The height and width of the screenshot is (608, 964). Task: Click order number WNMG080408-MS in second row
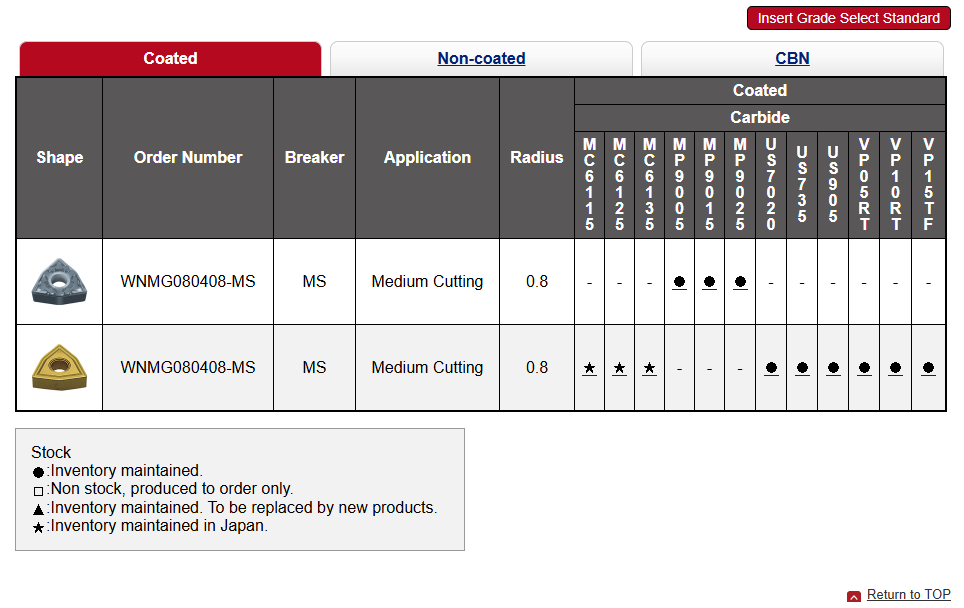(x=188, y=368)
